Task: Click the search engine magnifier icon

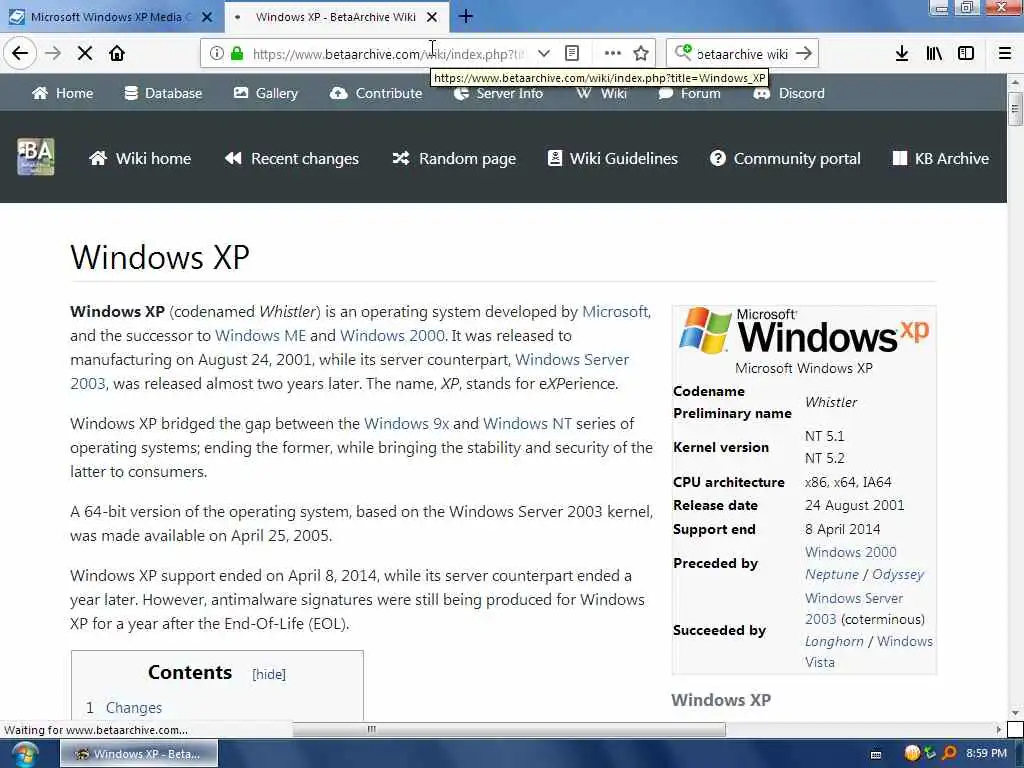Action: (683, 52)
